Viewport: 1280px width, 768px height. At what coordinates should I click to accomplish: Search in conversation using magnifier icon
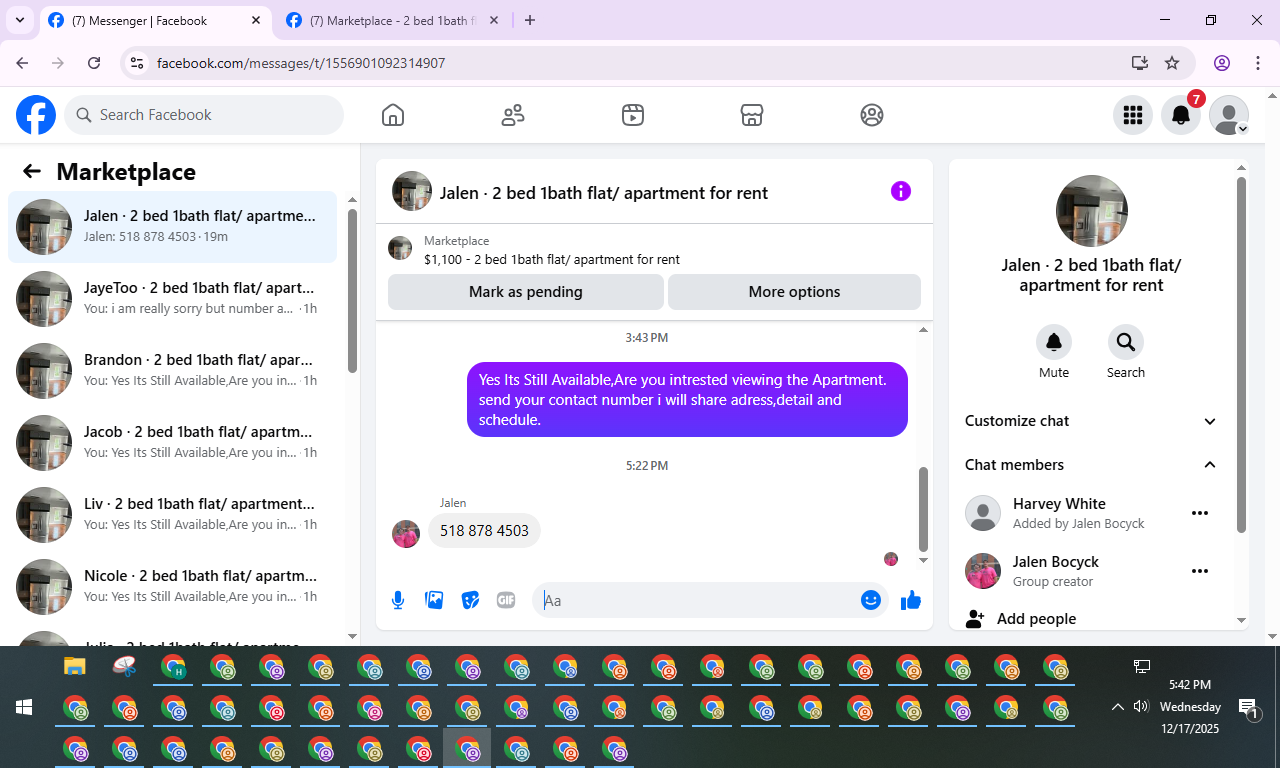pyautogui.click(x=1126, y=342)
